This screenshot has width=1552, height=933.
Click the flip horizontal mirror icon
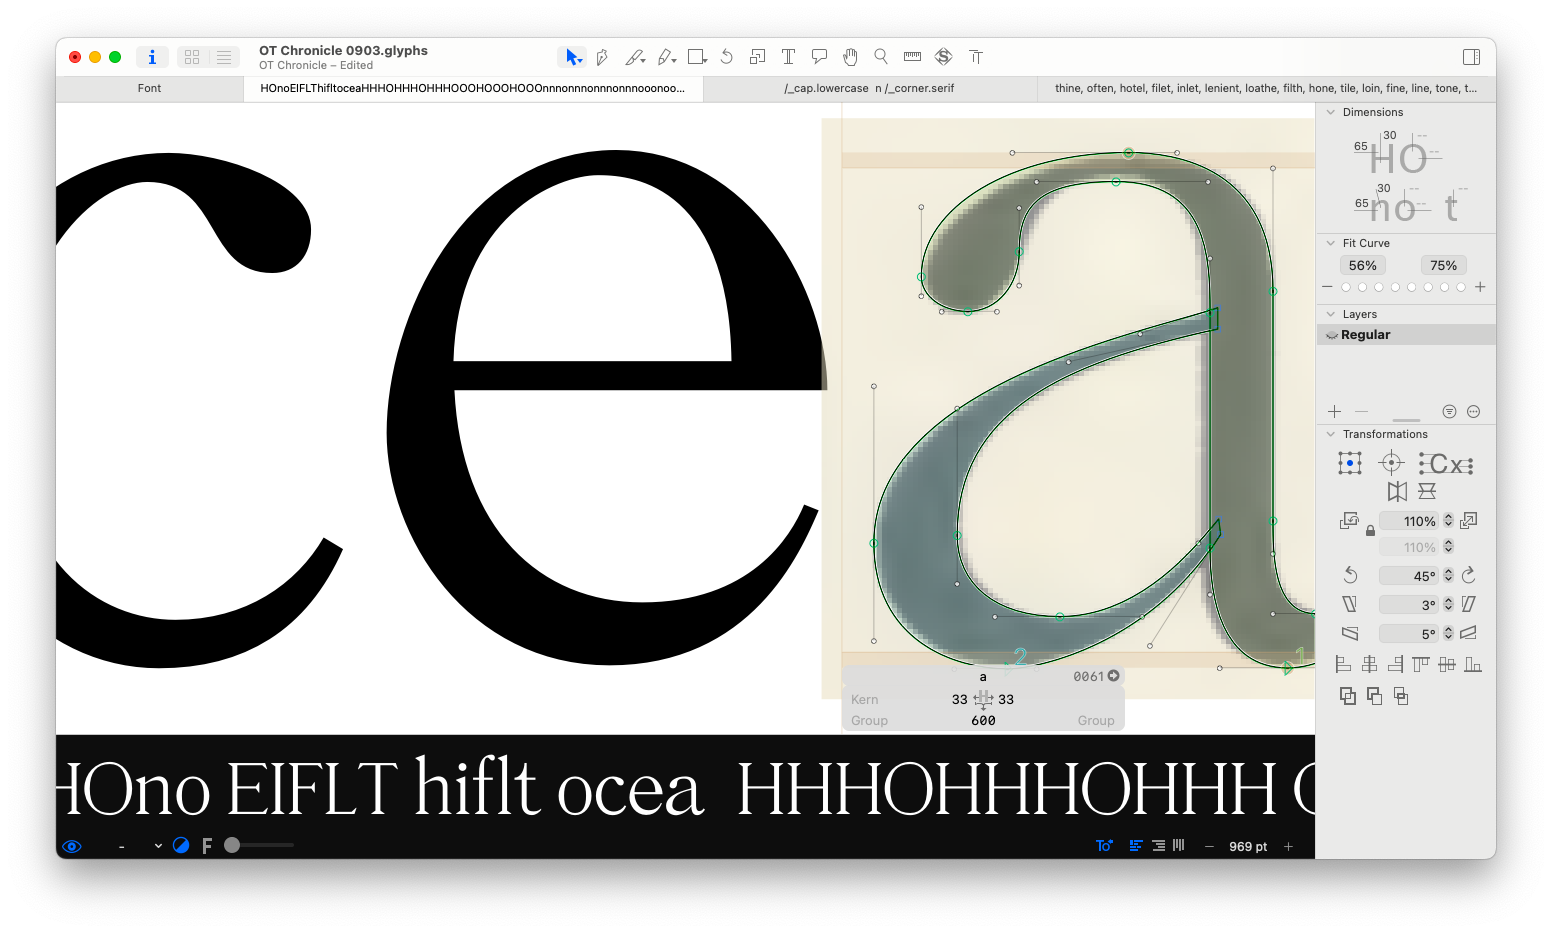1397,491
